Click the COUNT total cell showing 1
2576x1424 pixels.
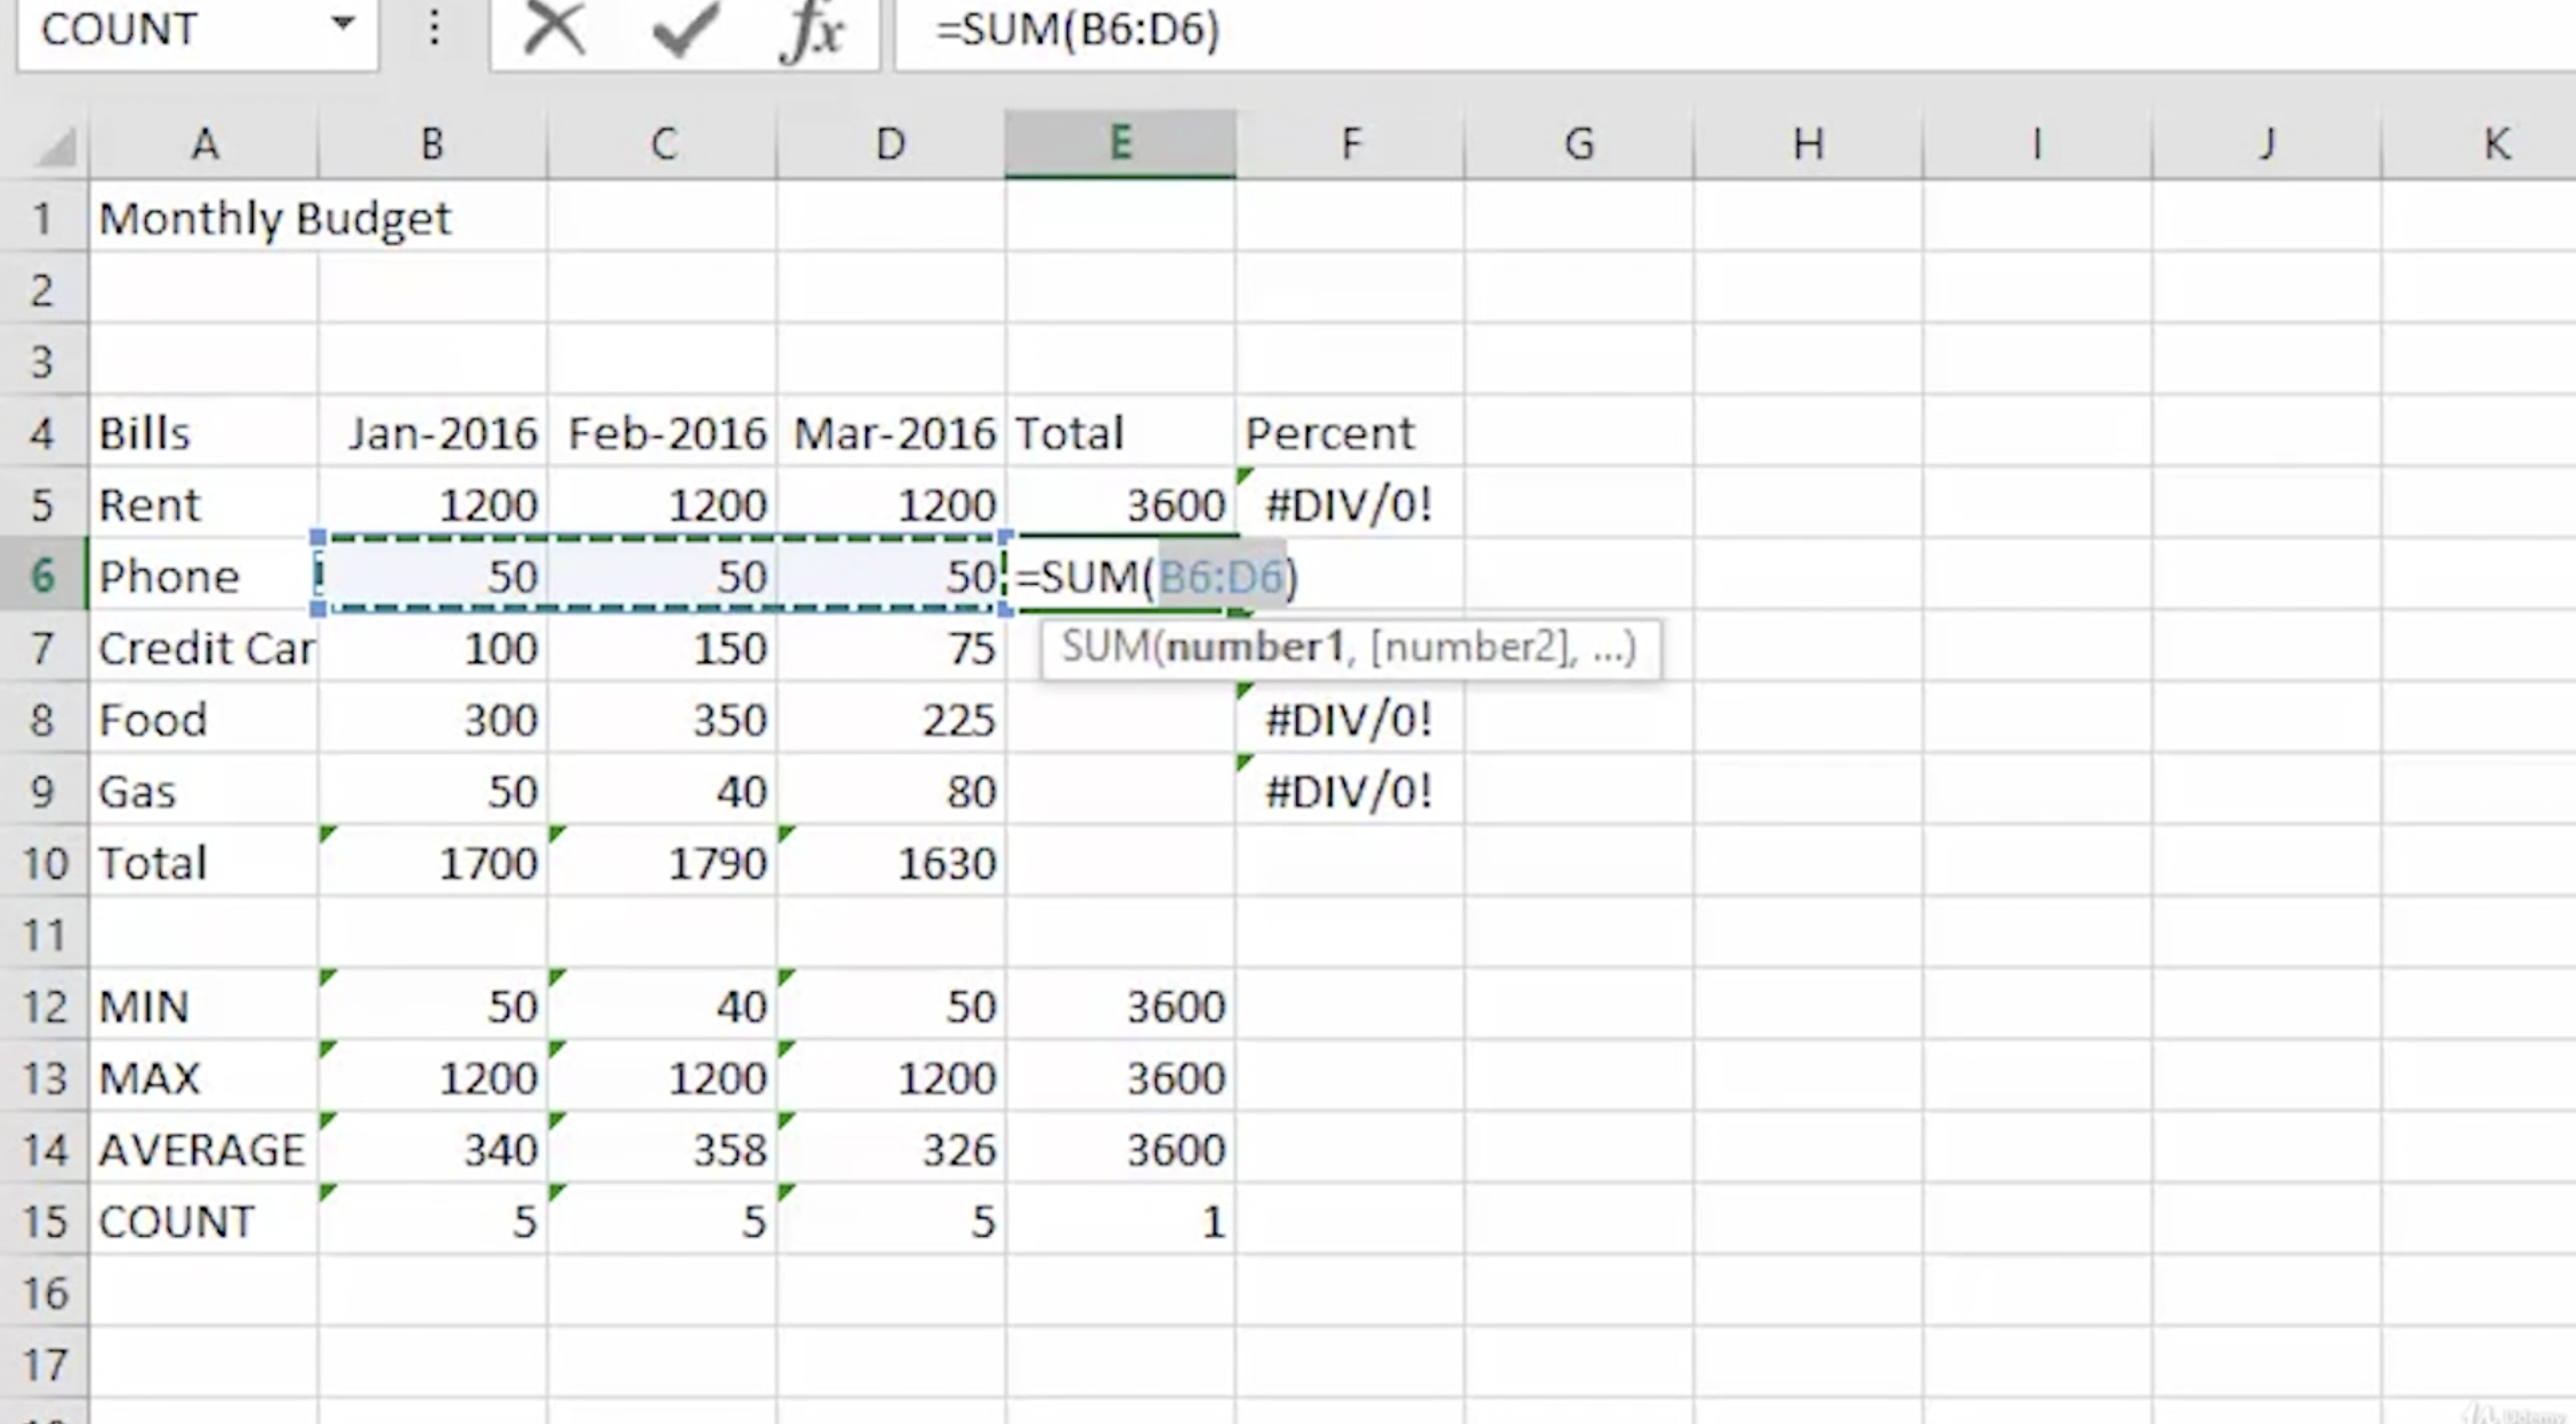pos(1120,1220)
